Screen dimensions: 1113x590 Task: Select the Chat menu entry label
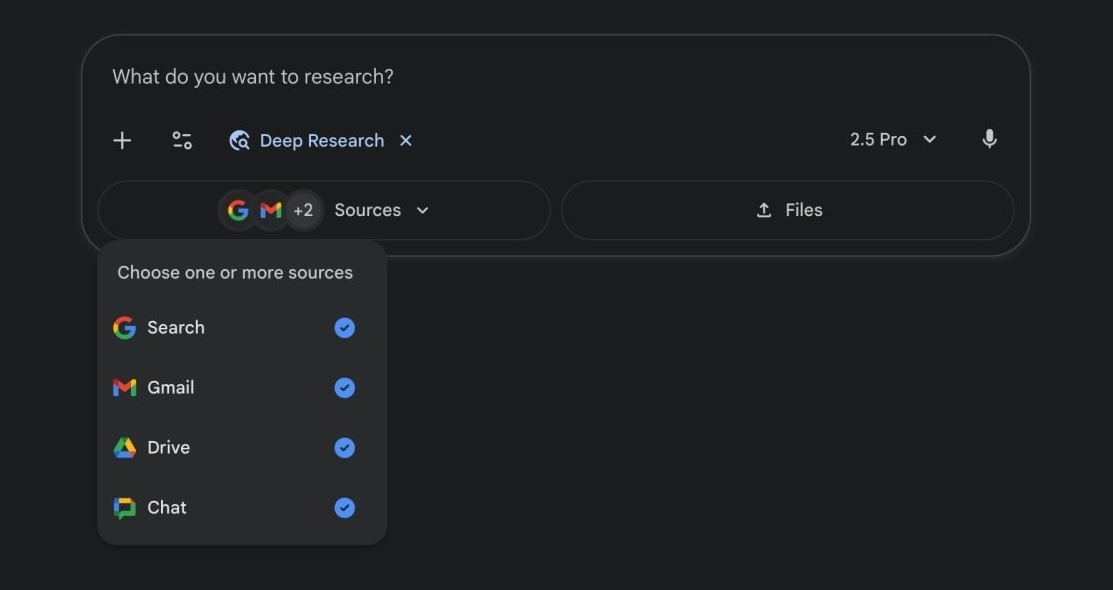(167, 508)
